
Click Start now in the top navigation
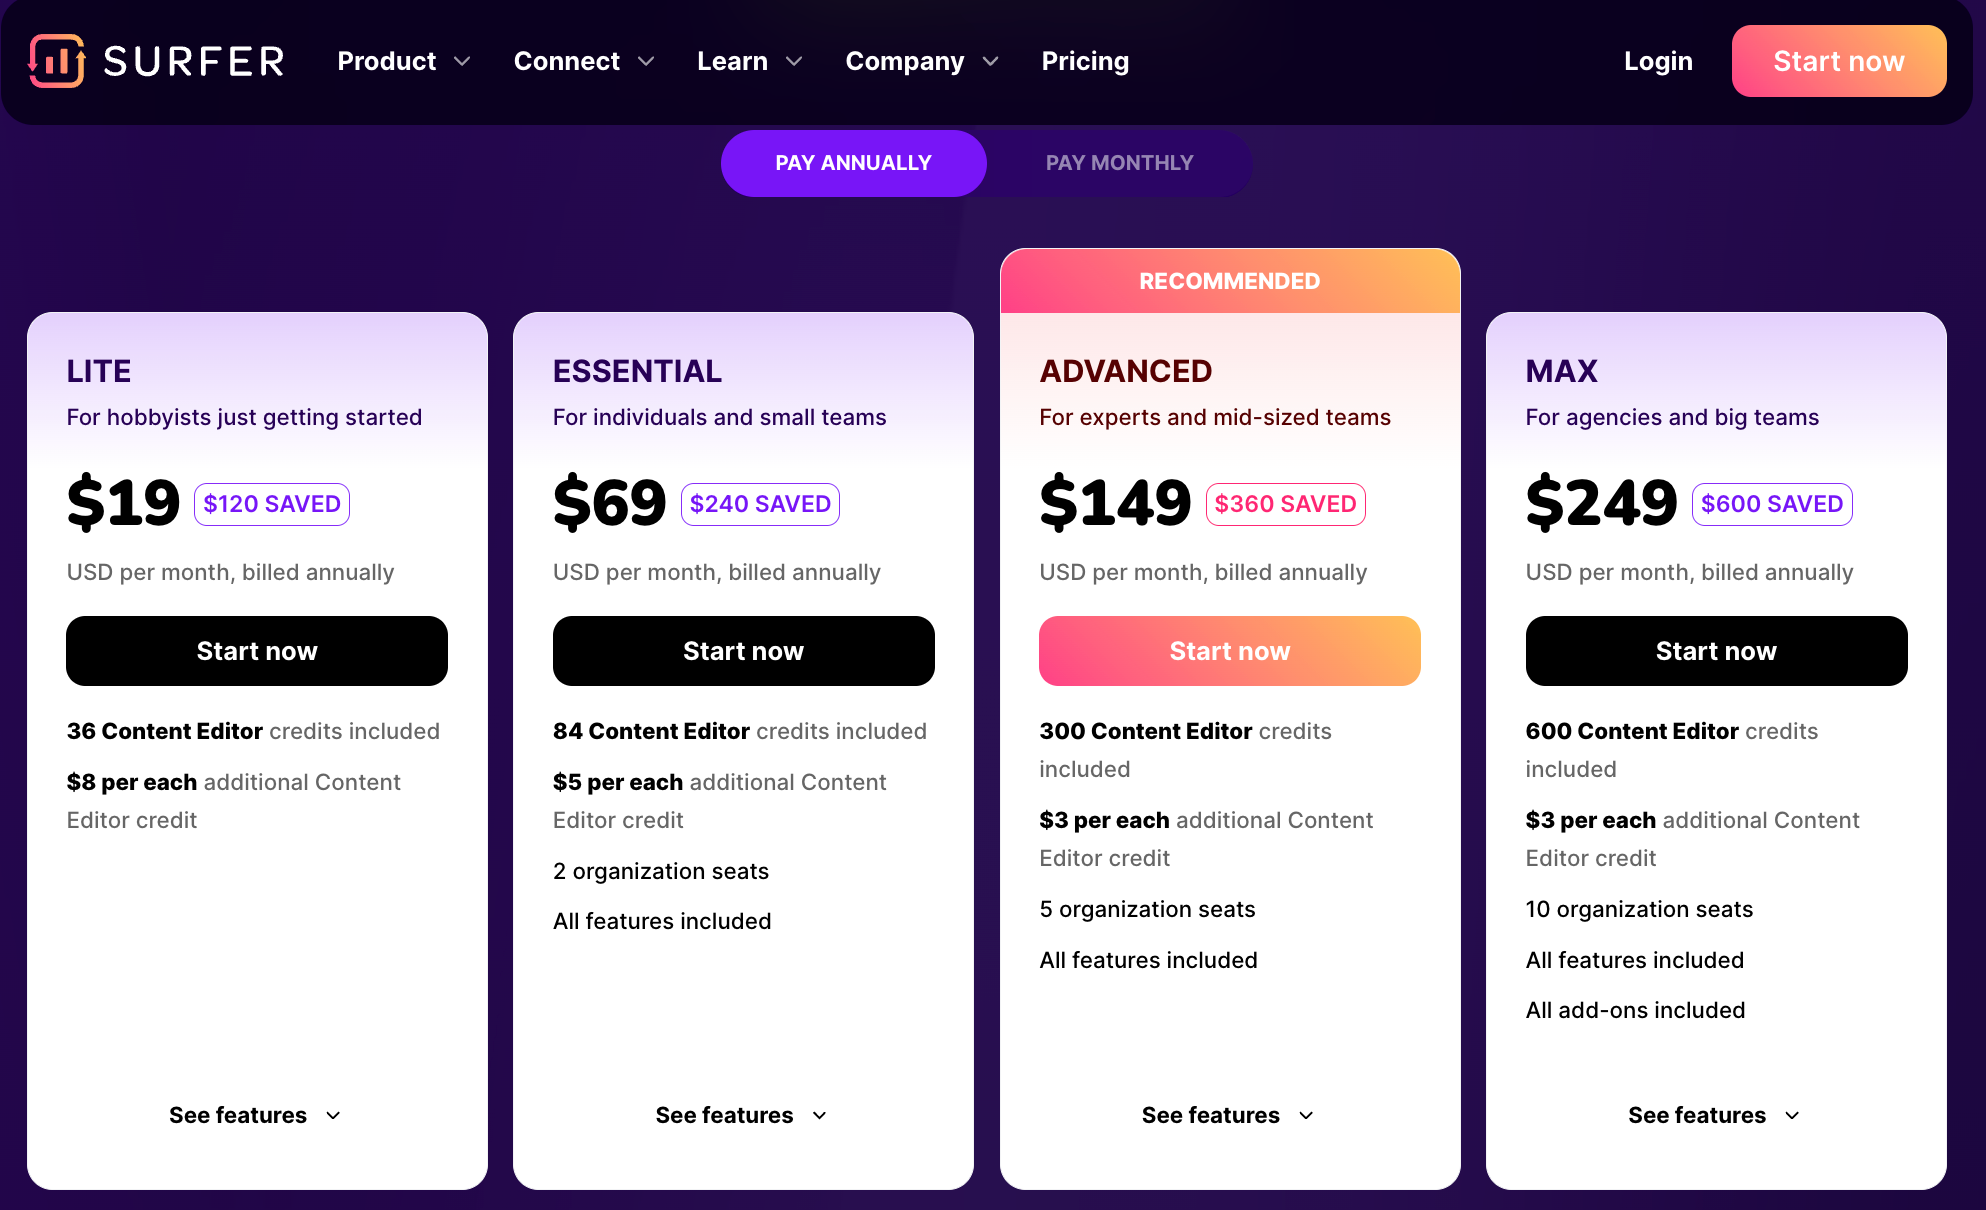pyautogui.click(x=1838, y=61)
